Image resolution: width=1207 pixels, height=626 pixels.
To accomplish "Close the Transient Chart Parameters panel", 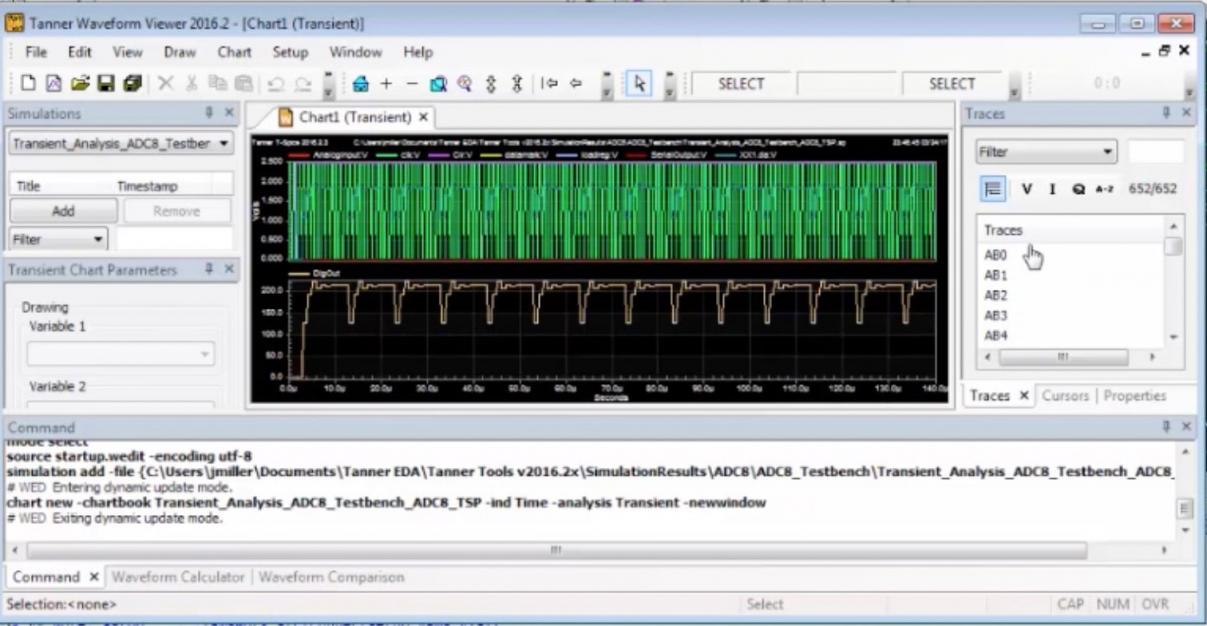I will (x=228, y=270).
